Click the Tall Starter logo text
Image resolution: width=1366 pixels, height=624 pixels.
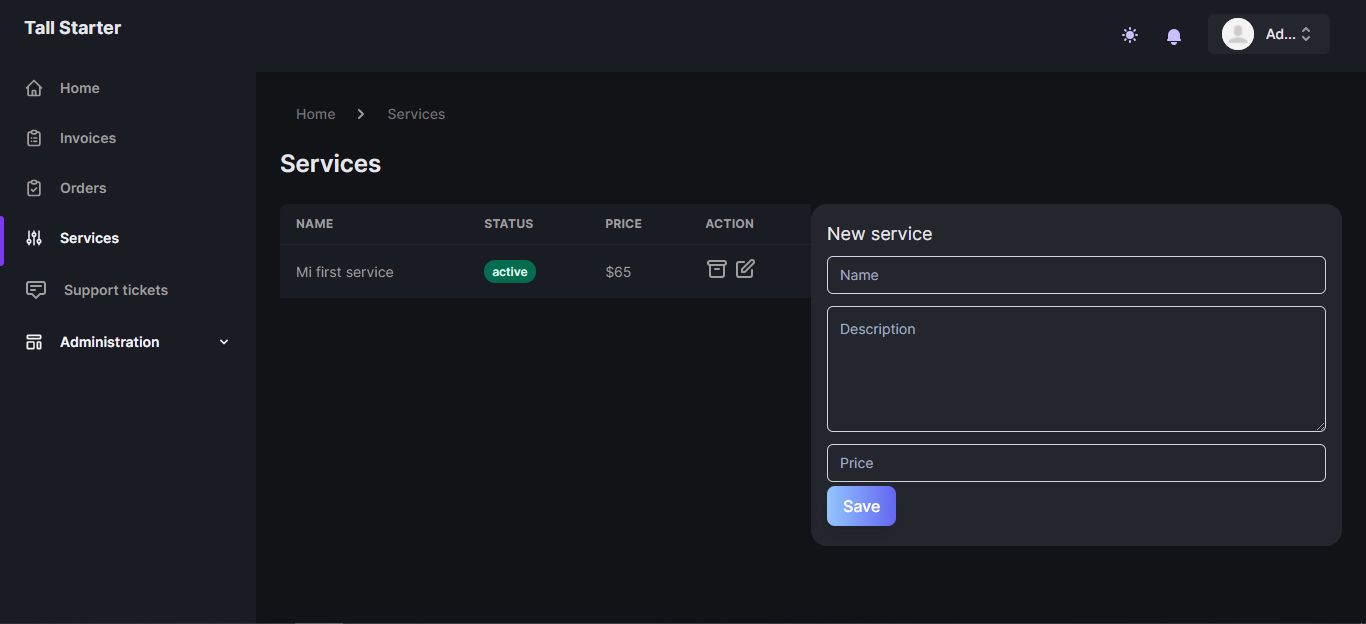click(73, 28)
